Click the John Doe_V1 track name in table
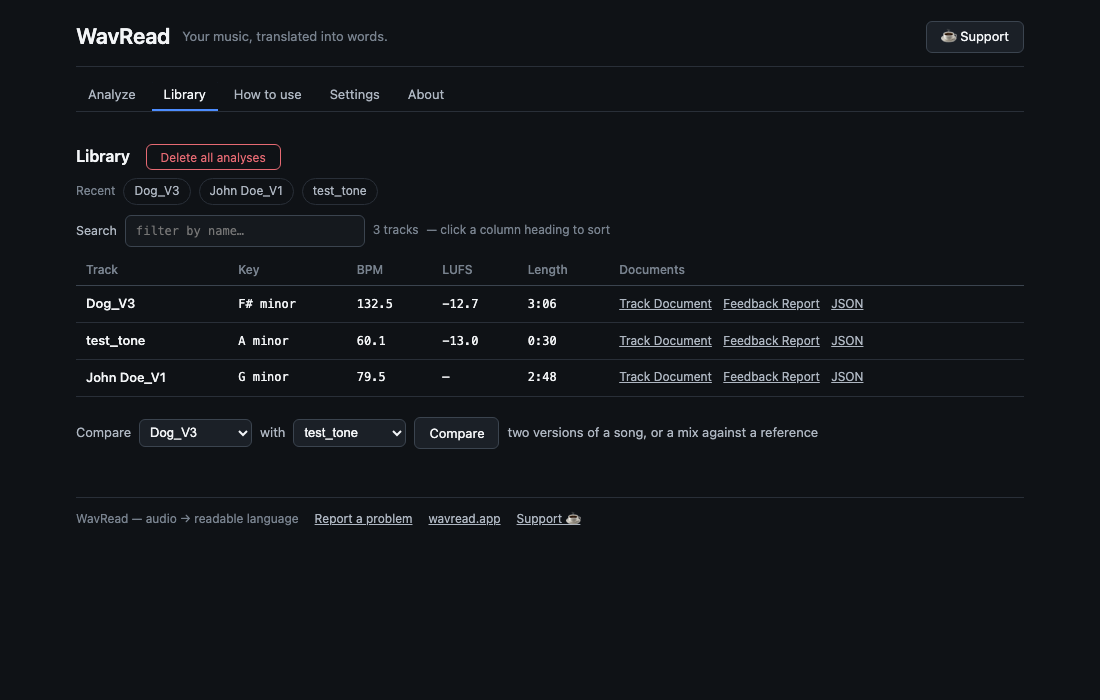The width and height of the screenshot is (1100, 700). tap(126, 377)
